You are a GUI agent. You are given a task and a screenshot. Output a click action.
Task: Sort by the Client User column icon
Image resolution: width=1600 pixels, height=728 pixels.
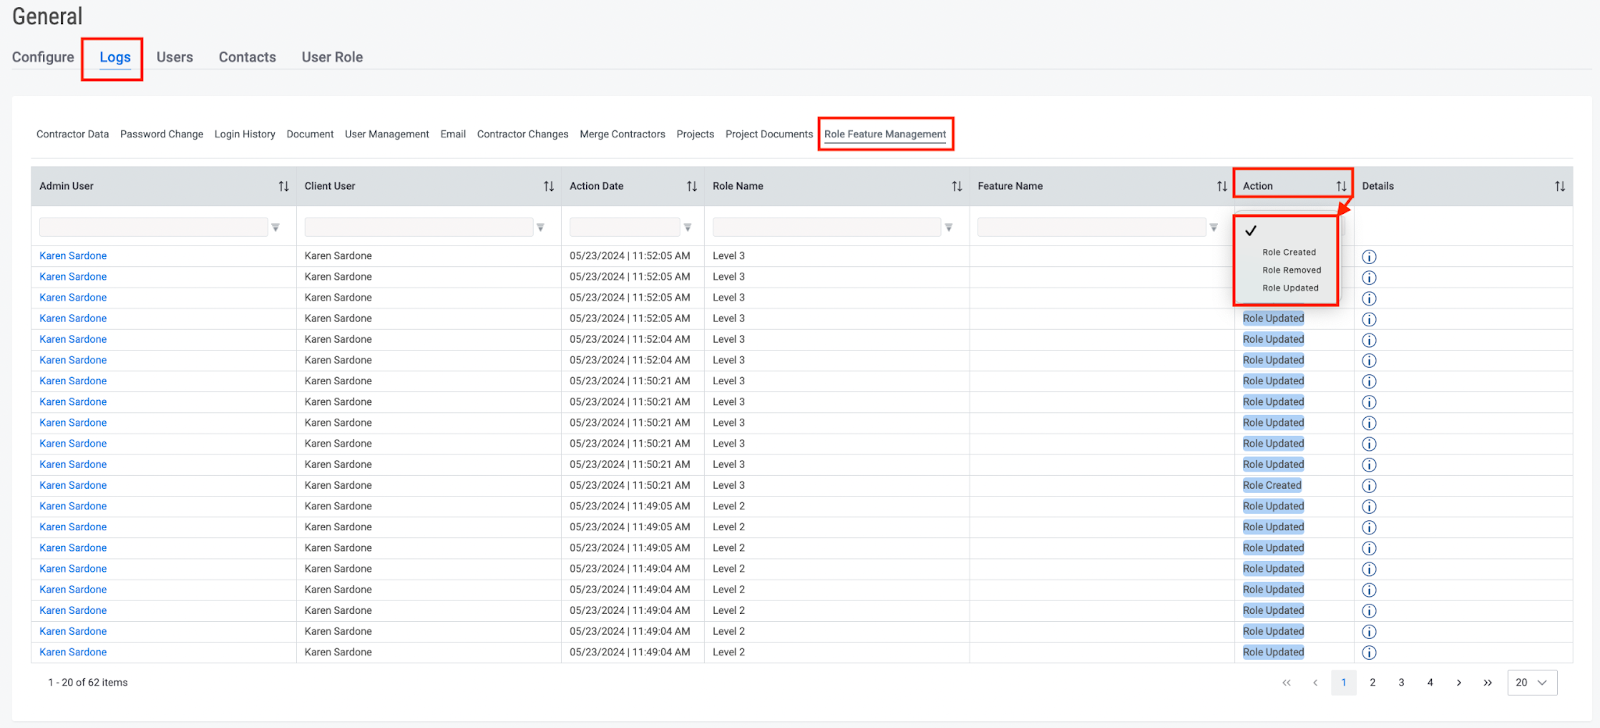pyautogui.click(x=548, y=187)
